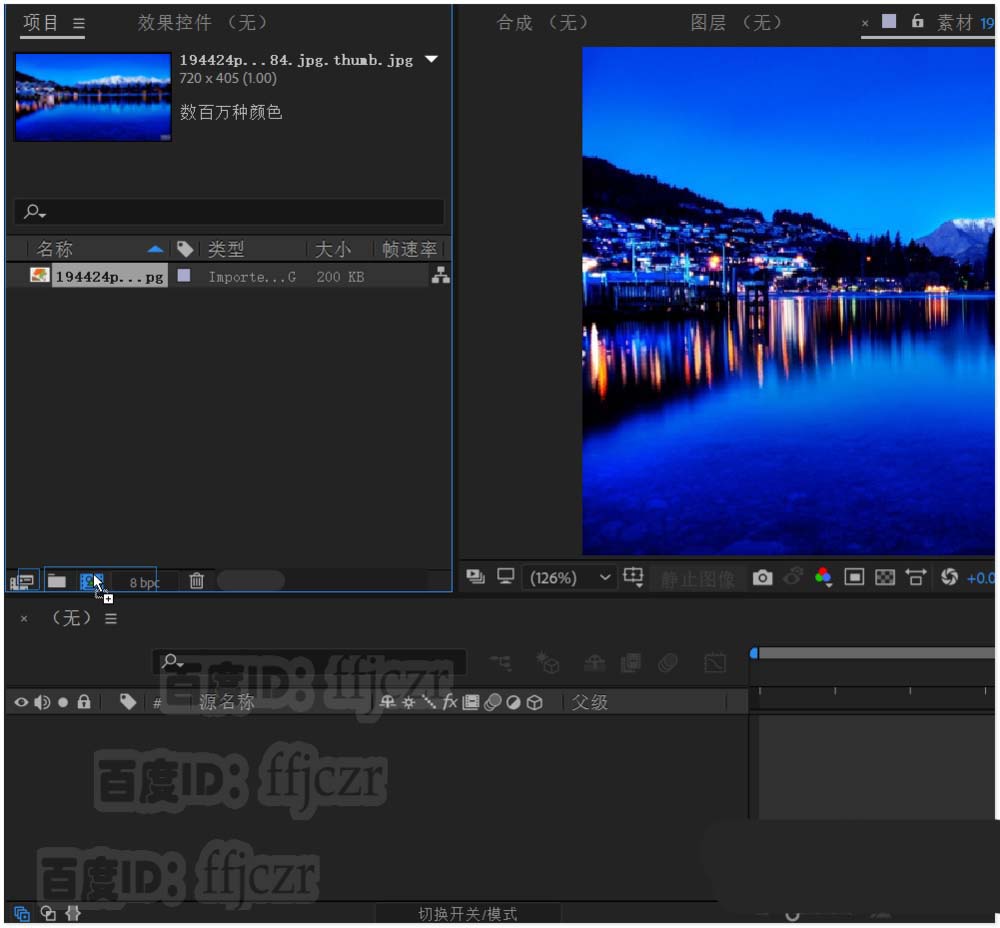Click the video eye column header in timeline
1000x928 pixels.
click(21, 702)
